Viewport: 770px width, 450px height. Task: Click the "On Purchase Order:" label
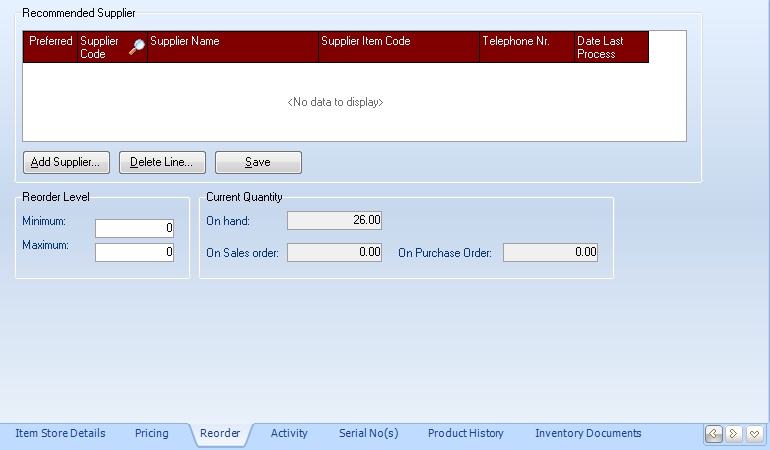(x=445, y=253)
